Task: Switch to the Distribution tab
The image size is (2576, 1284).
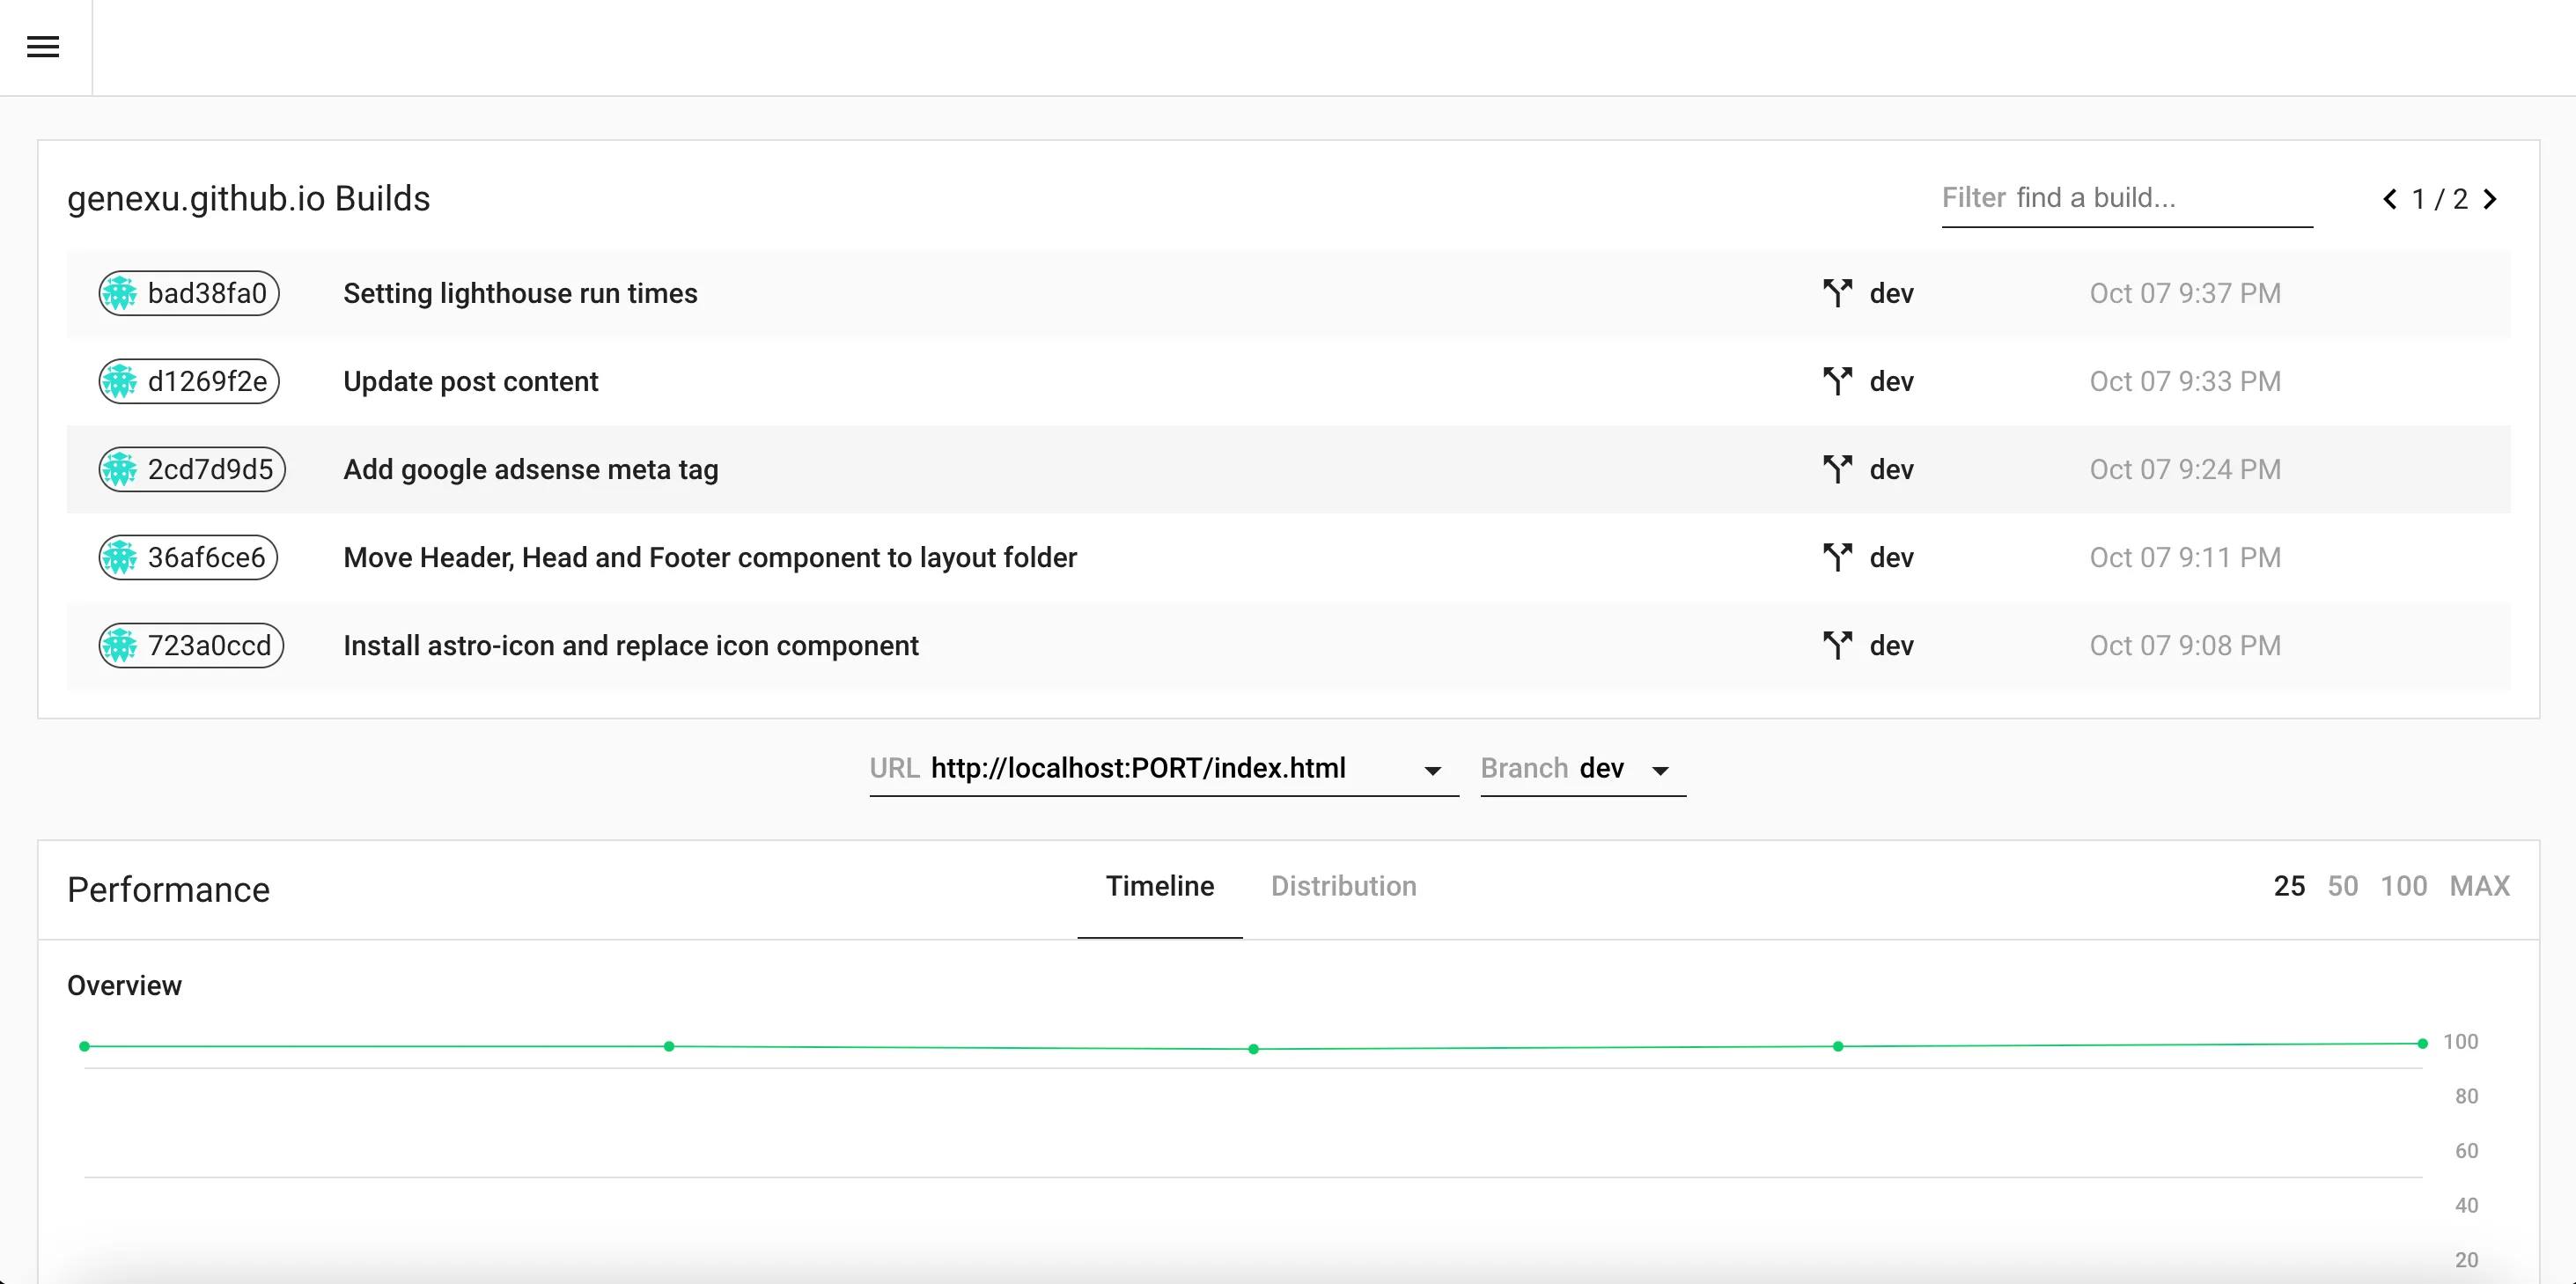Action: tap(1343, 886)
